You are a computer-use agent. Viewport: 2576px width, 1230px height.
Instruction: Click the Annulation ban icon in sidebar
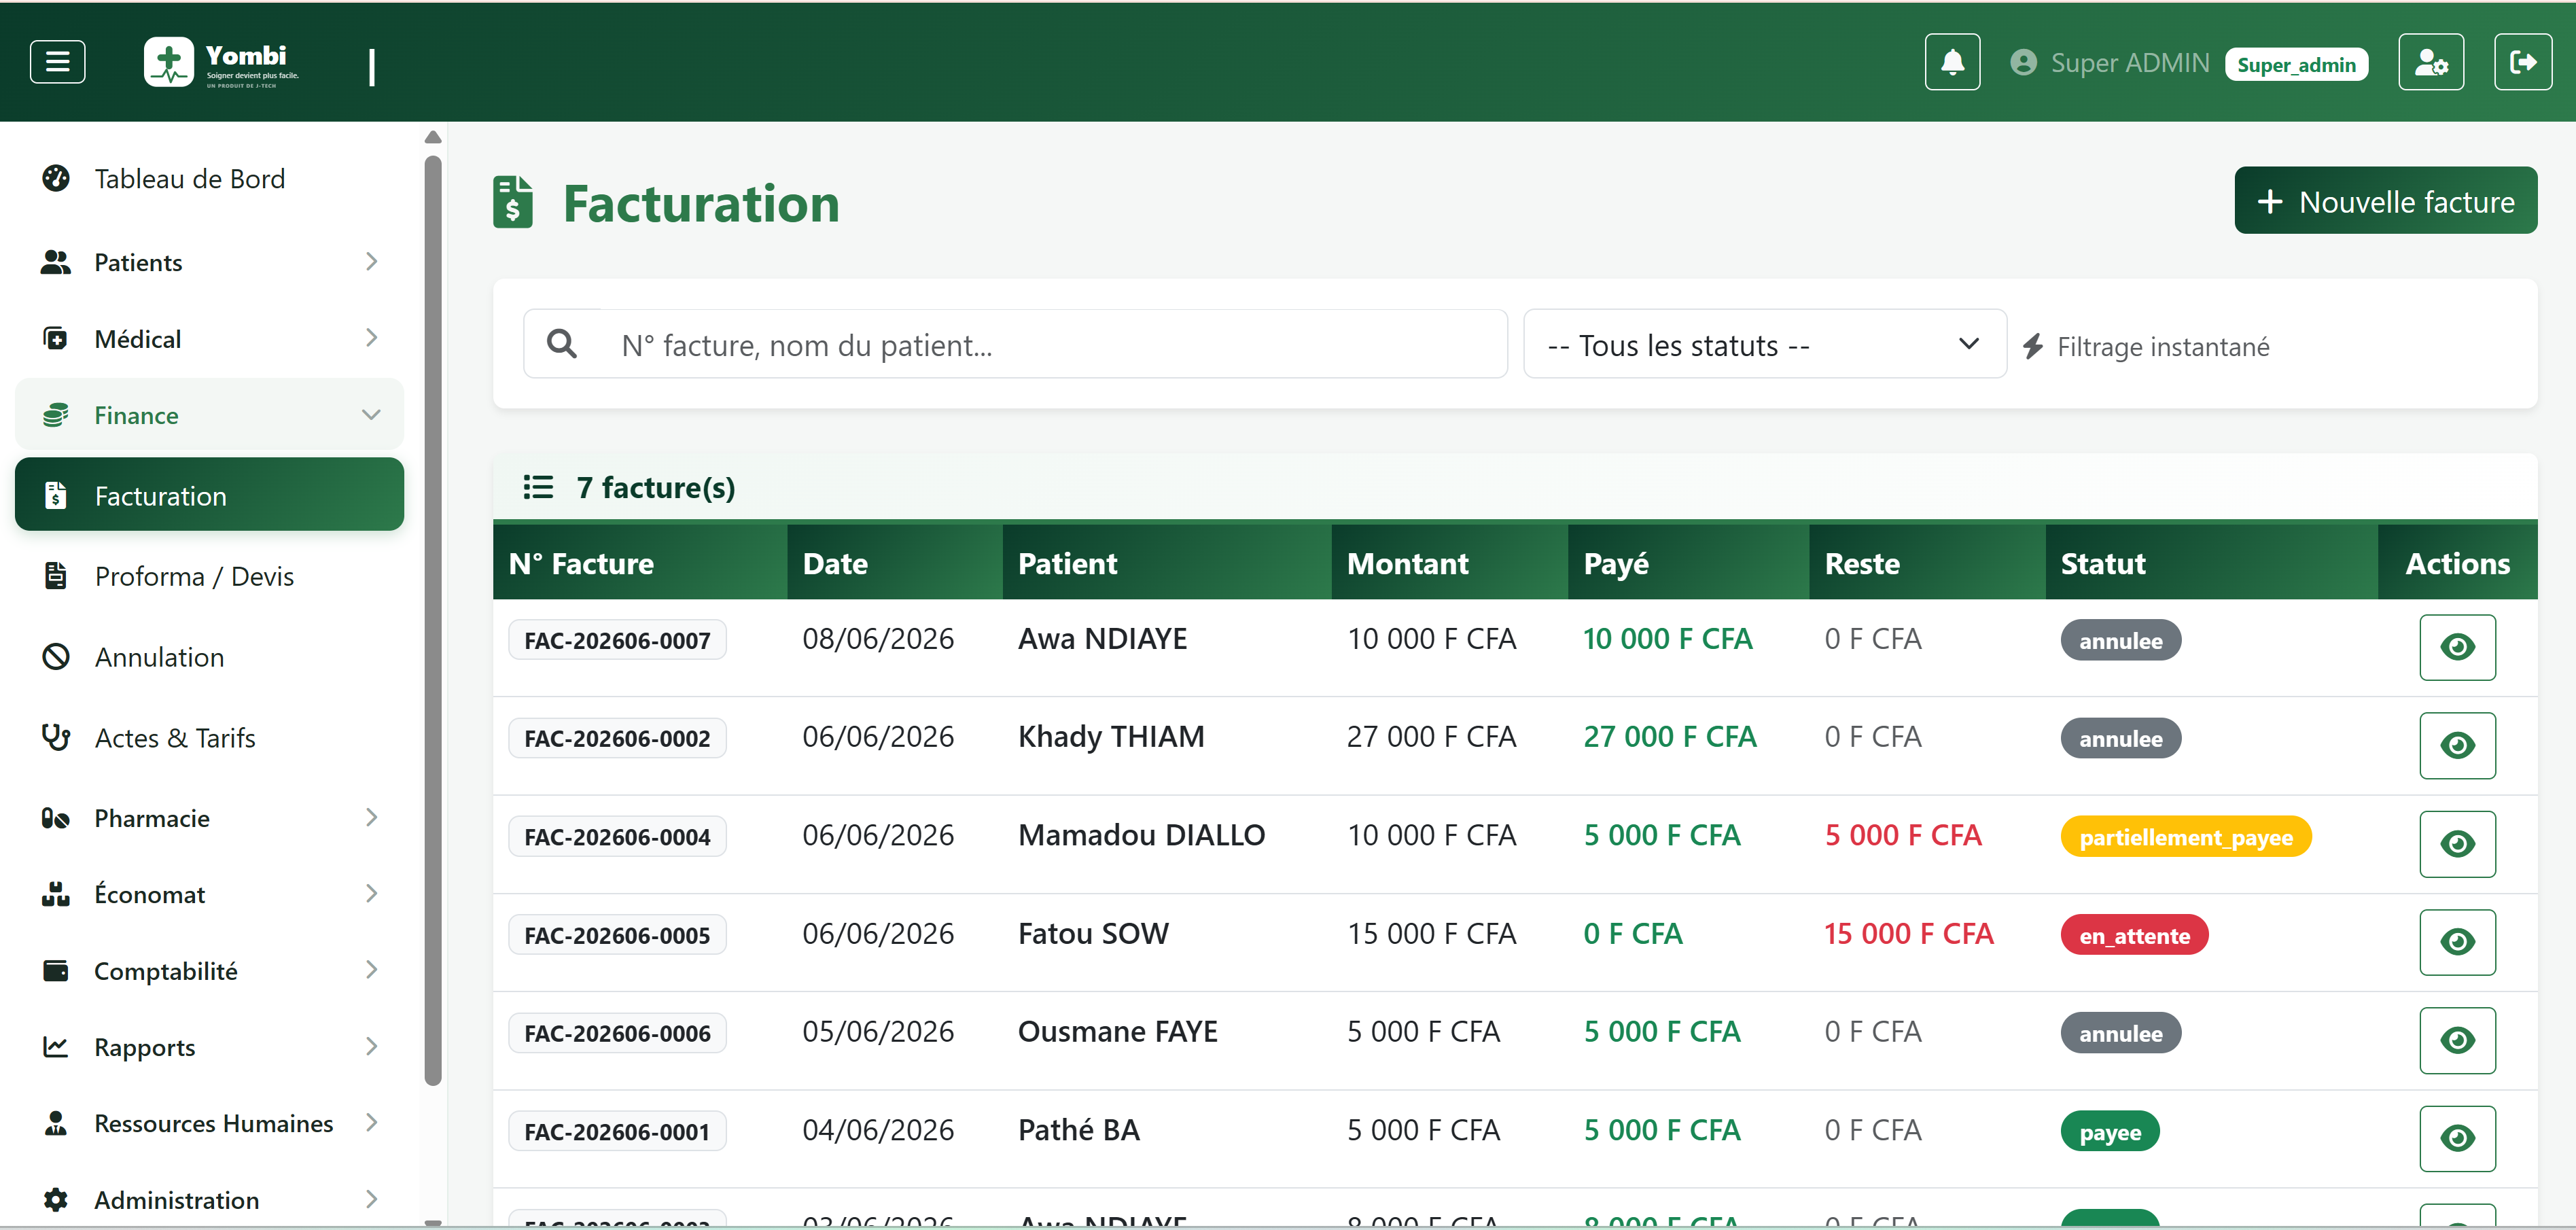click(x=56, y=657)
